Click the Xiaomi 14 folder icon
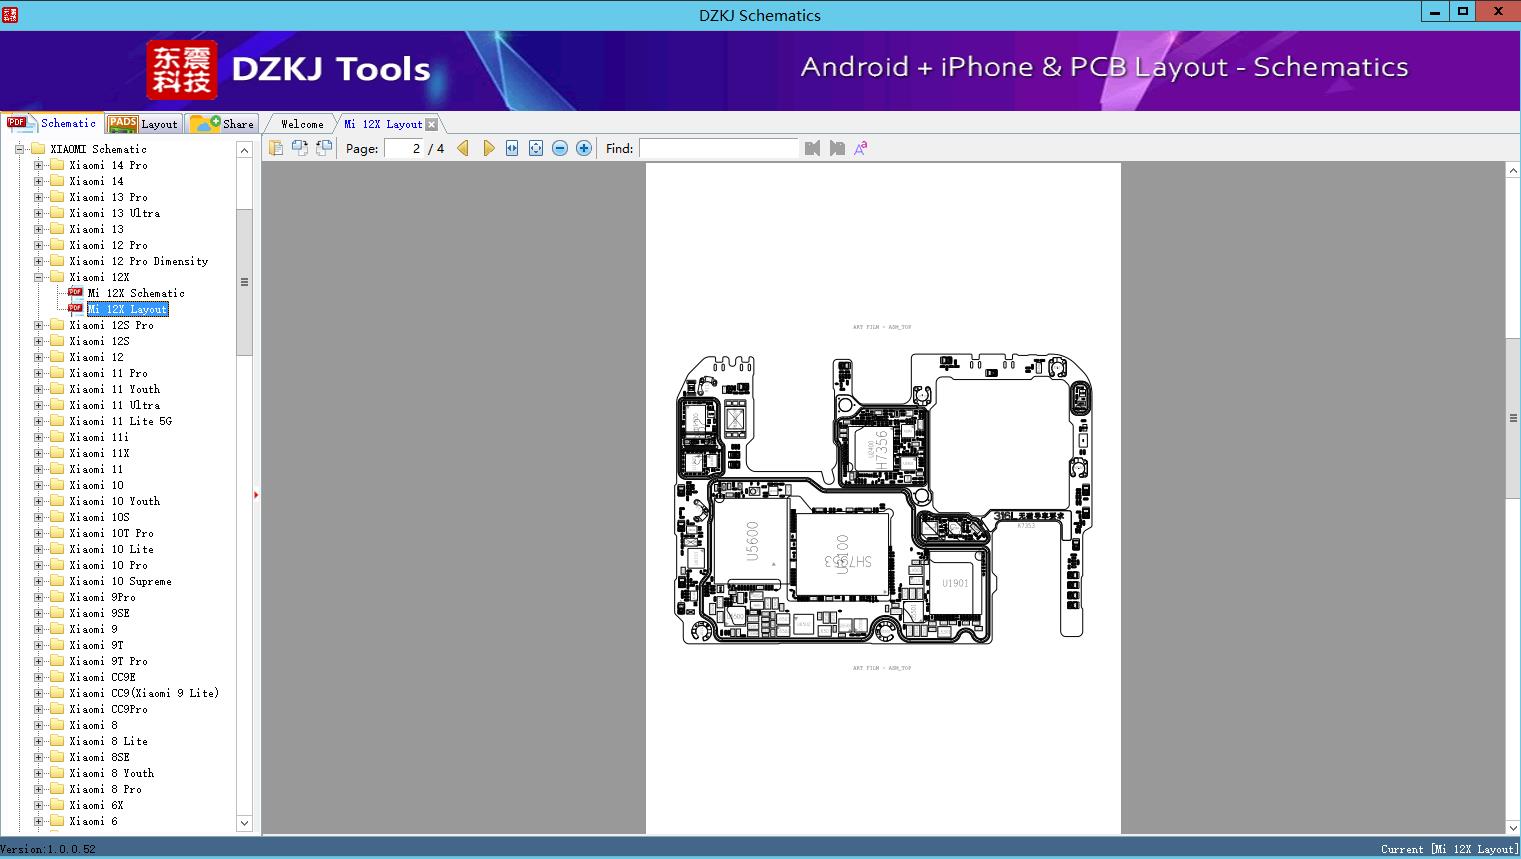 pos(57,181)
